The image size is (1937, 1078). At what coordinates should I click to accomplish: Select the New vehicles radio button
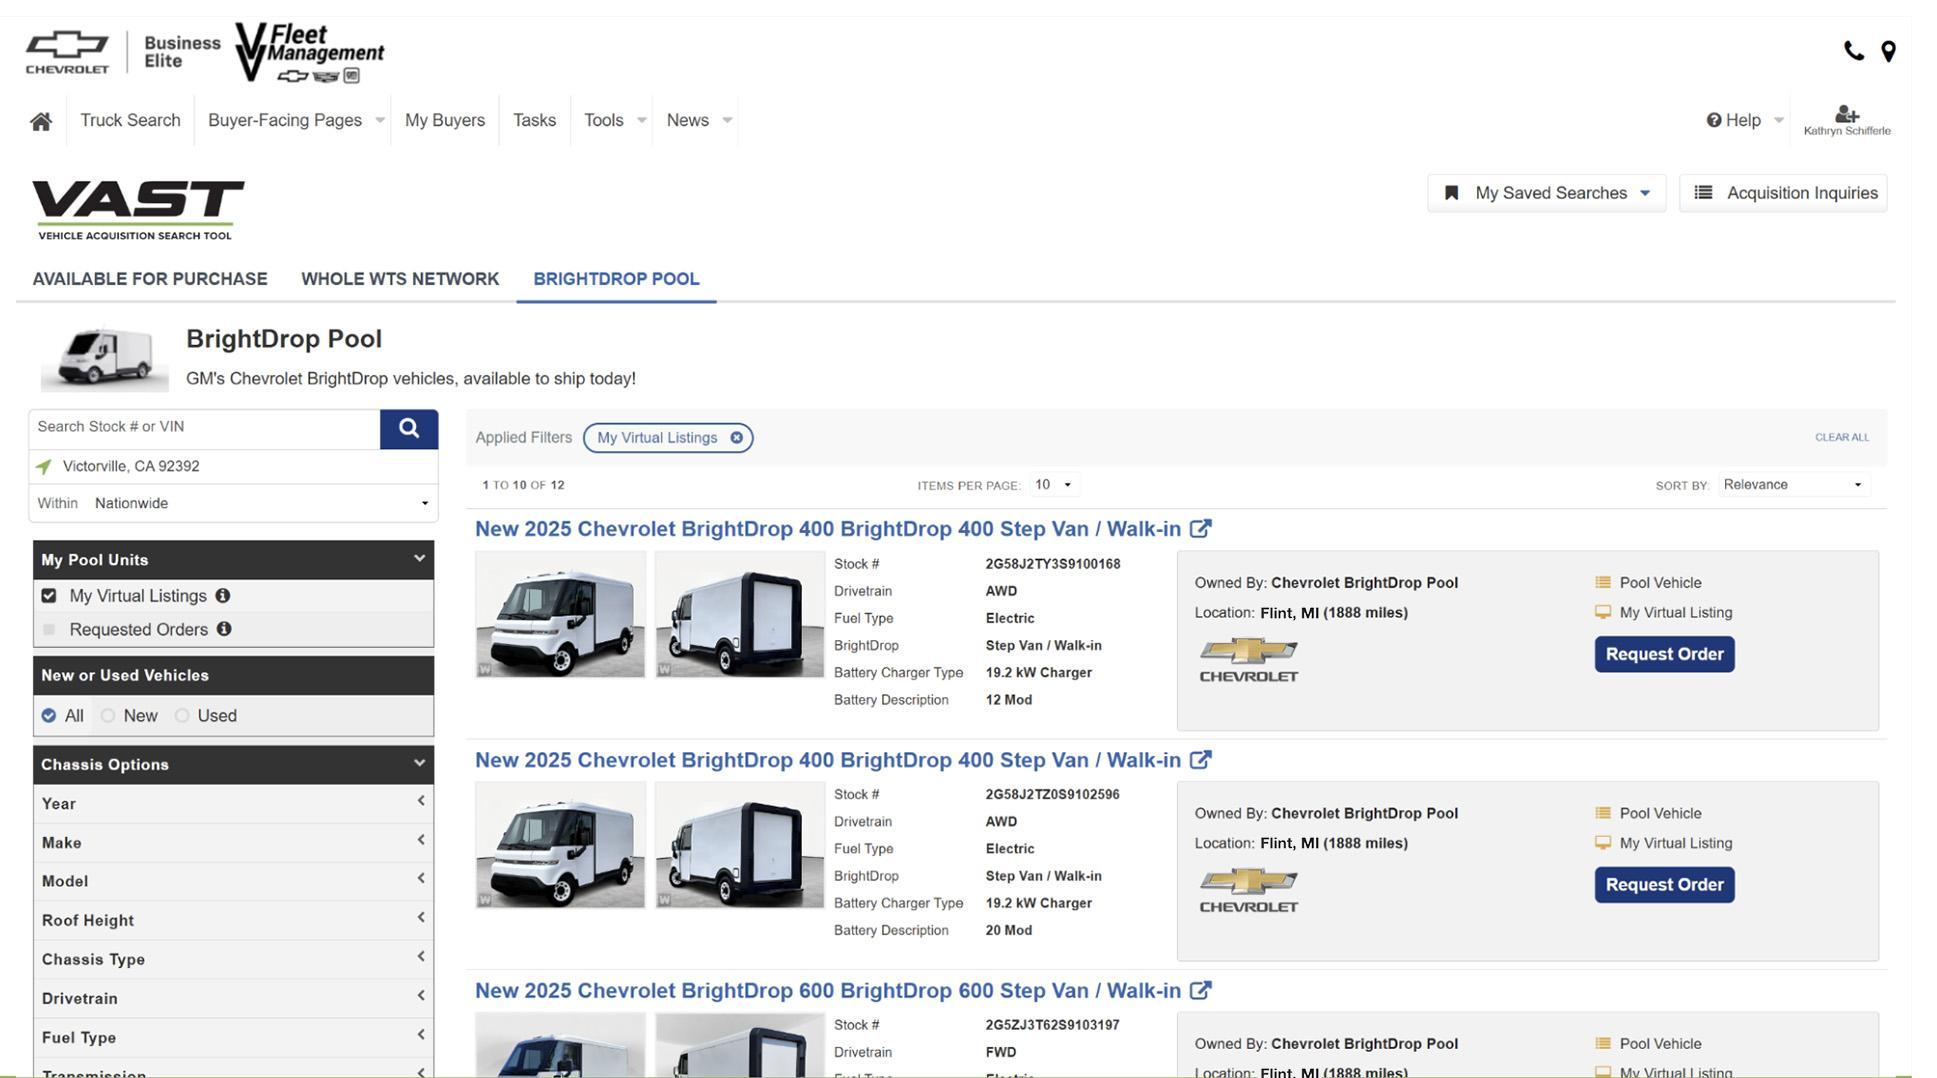click(x=108, y=716)
